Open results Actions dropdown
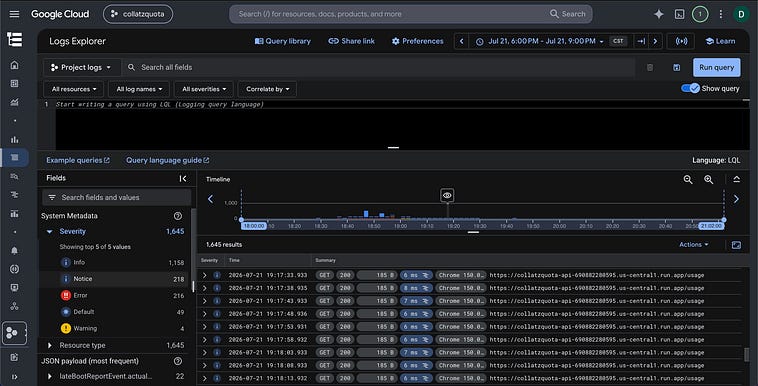 coord(693,245)
